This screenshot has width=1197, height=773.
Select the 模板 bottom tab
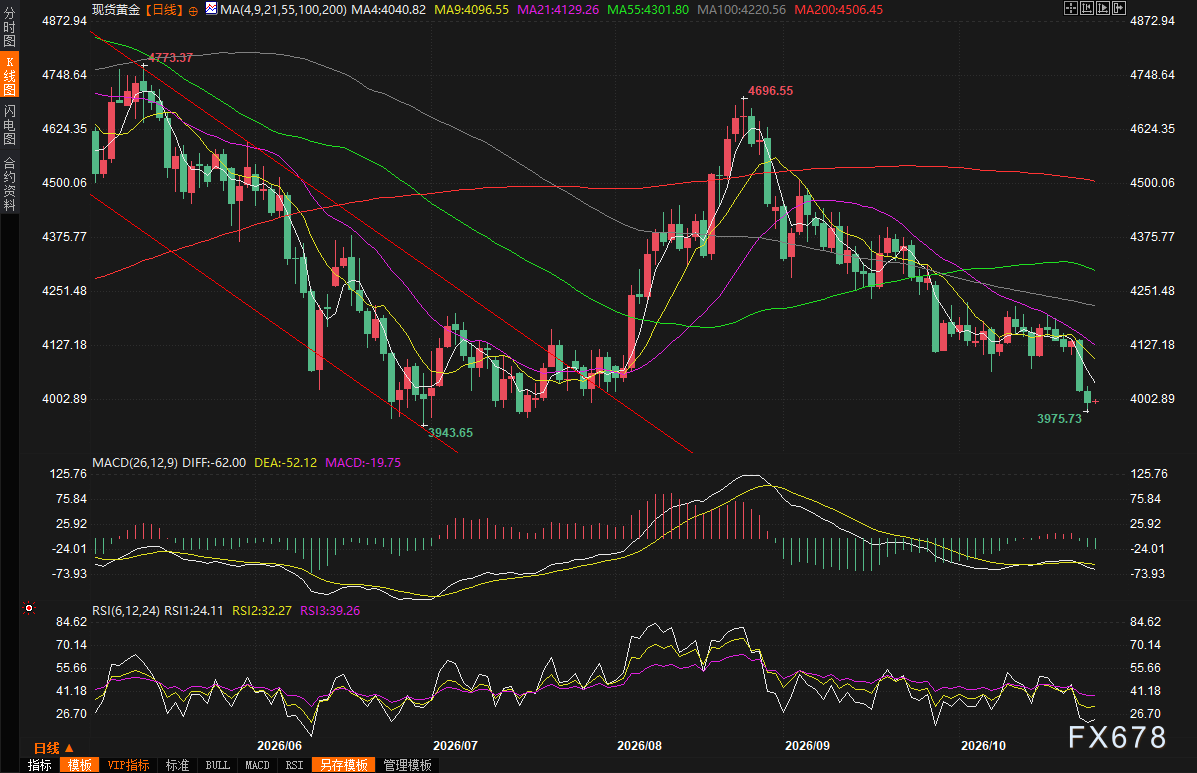click(79, 765)
